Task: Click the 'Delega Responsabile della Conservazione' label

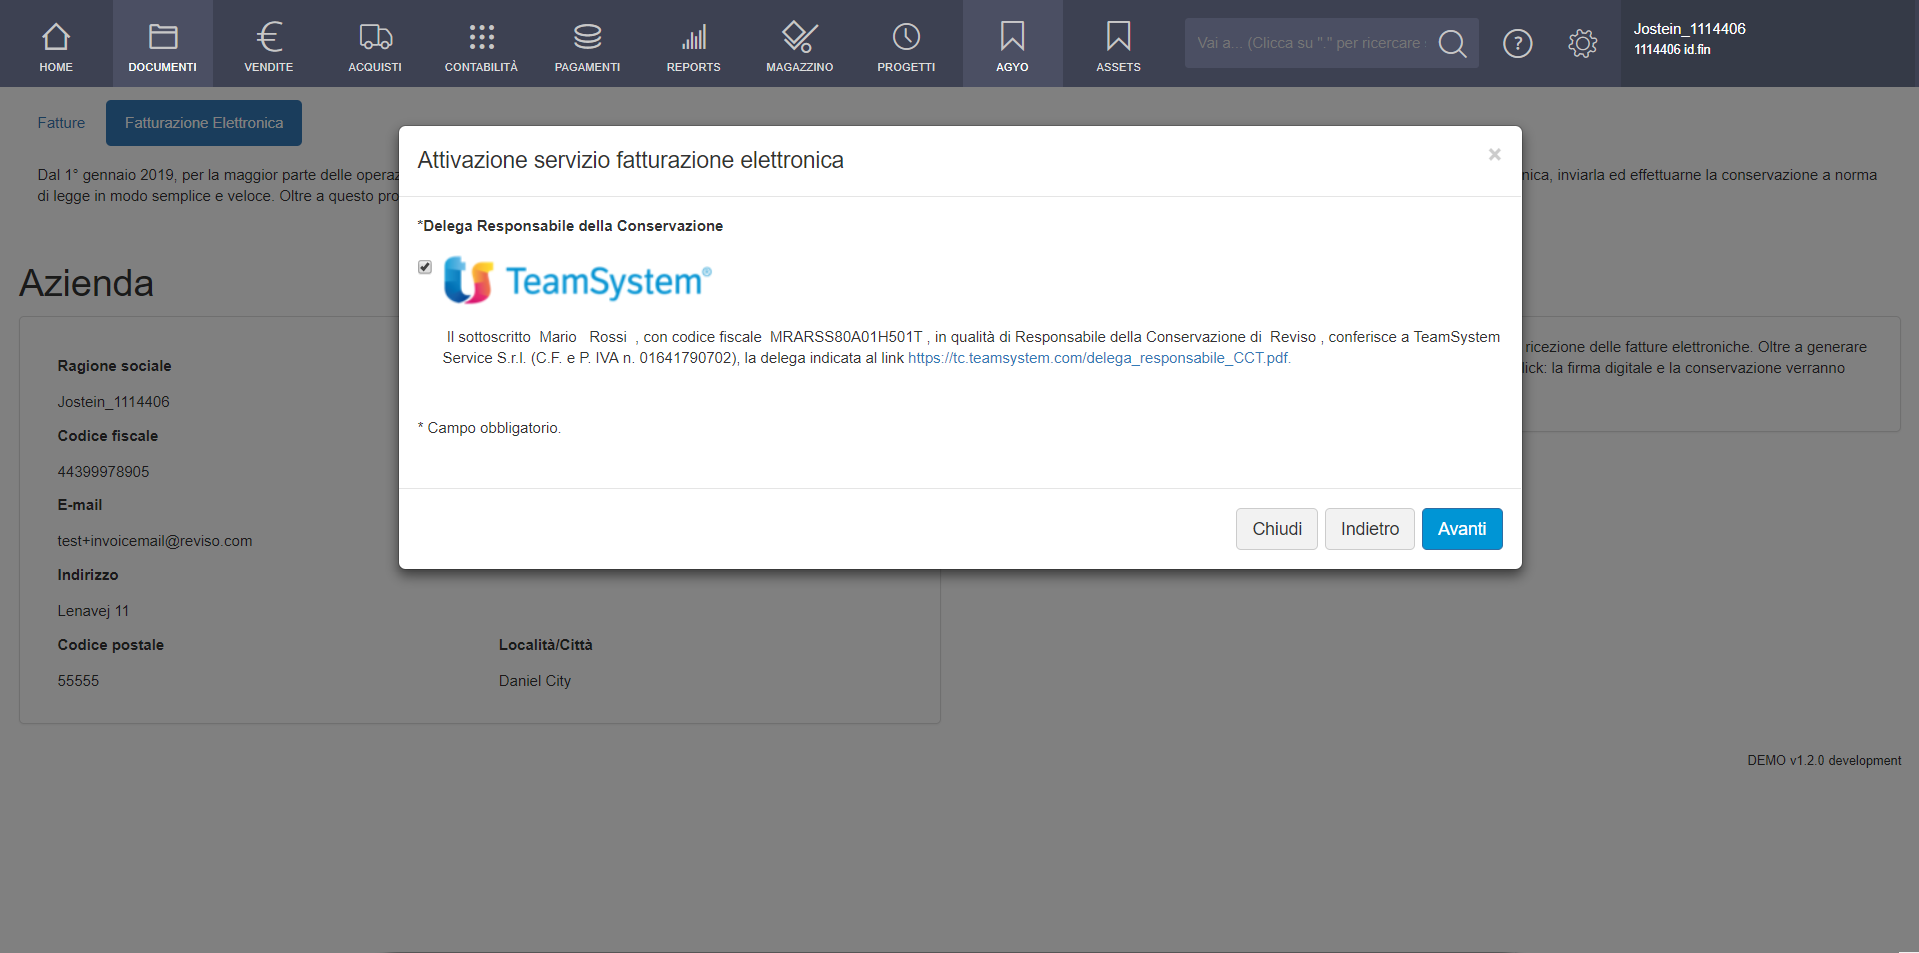Action: point(571,226)
